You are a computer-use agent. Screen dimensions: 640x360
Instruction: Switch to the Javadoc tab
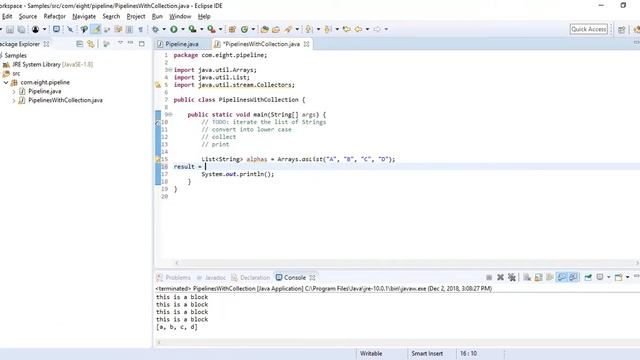(x=211, y=278)
